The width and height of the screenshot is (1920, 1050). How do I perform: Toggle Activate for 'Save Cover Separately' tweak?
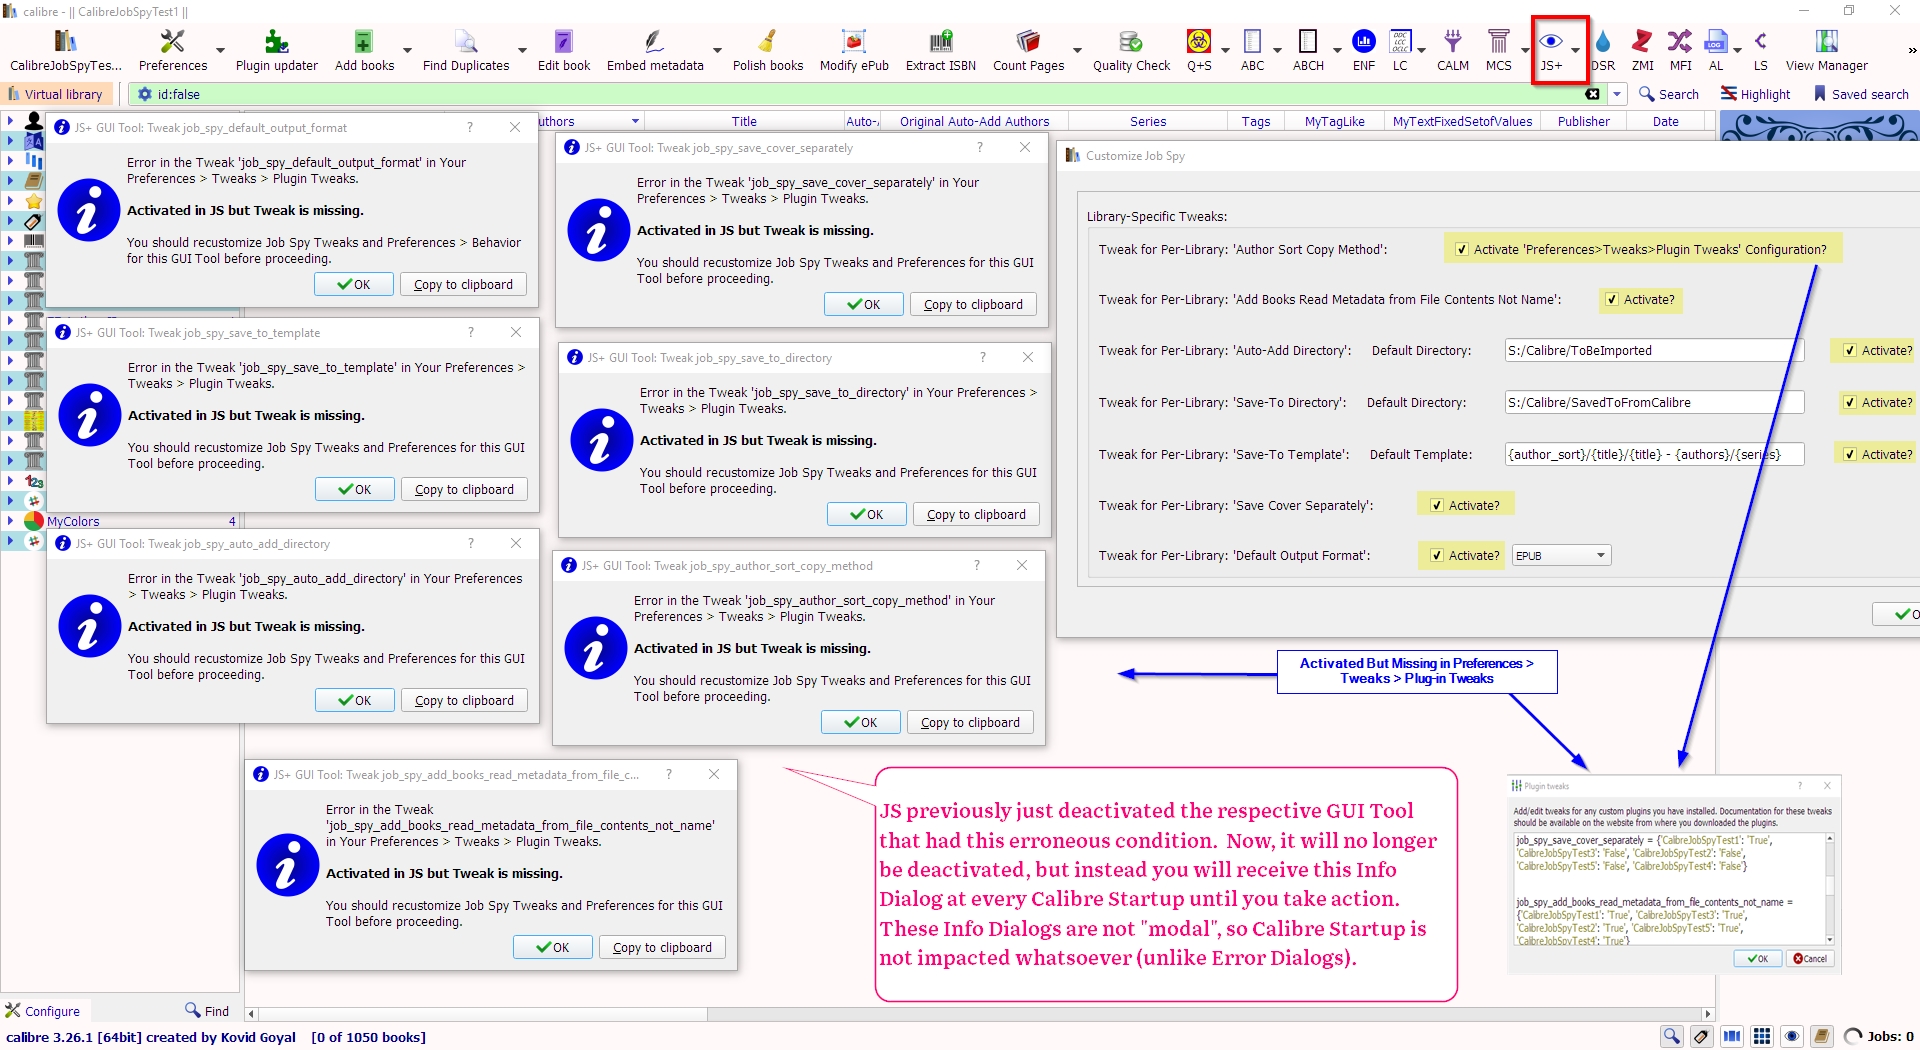(x=1437, y=506)
